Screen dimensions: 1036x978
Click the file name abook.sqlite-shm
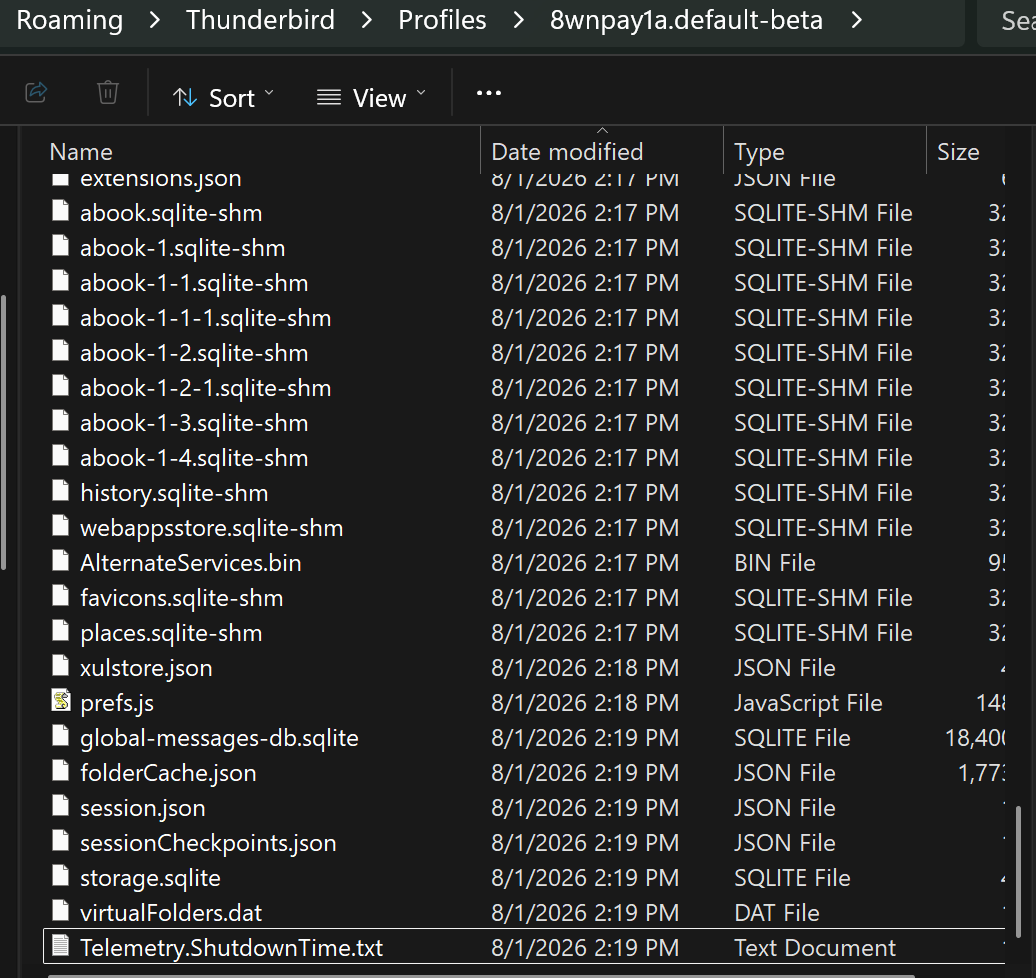(171, 213)
